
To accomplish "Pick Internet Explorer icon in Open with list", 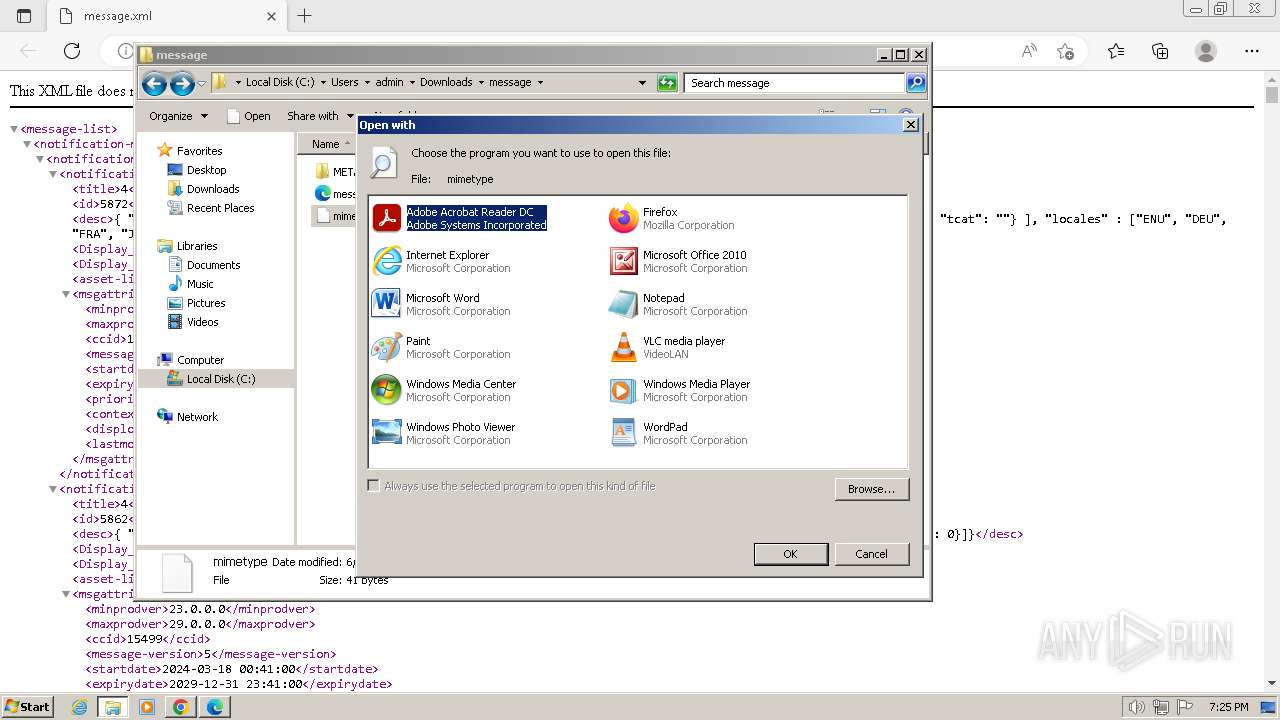I will pos(387,261).
